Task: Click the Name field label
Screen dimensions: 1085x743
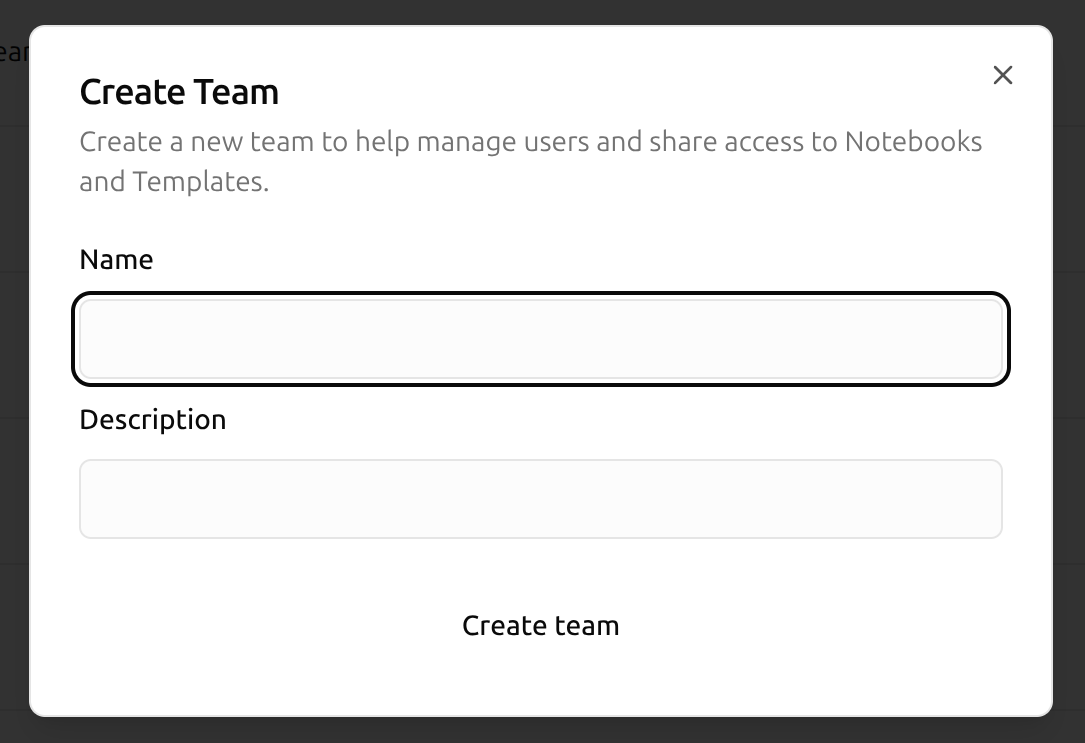Action: (x=116, y=260)
